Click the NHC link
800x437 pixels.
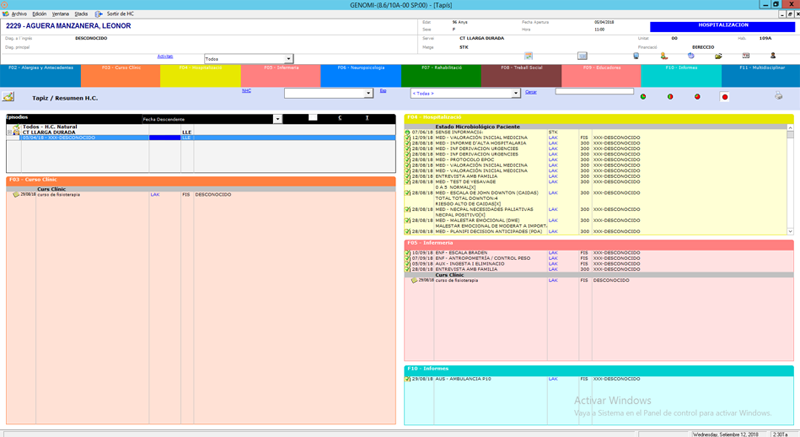point(246,90)
